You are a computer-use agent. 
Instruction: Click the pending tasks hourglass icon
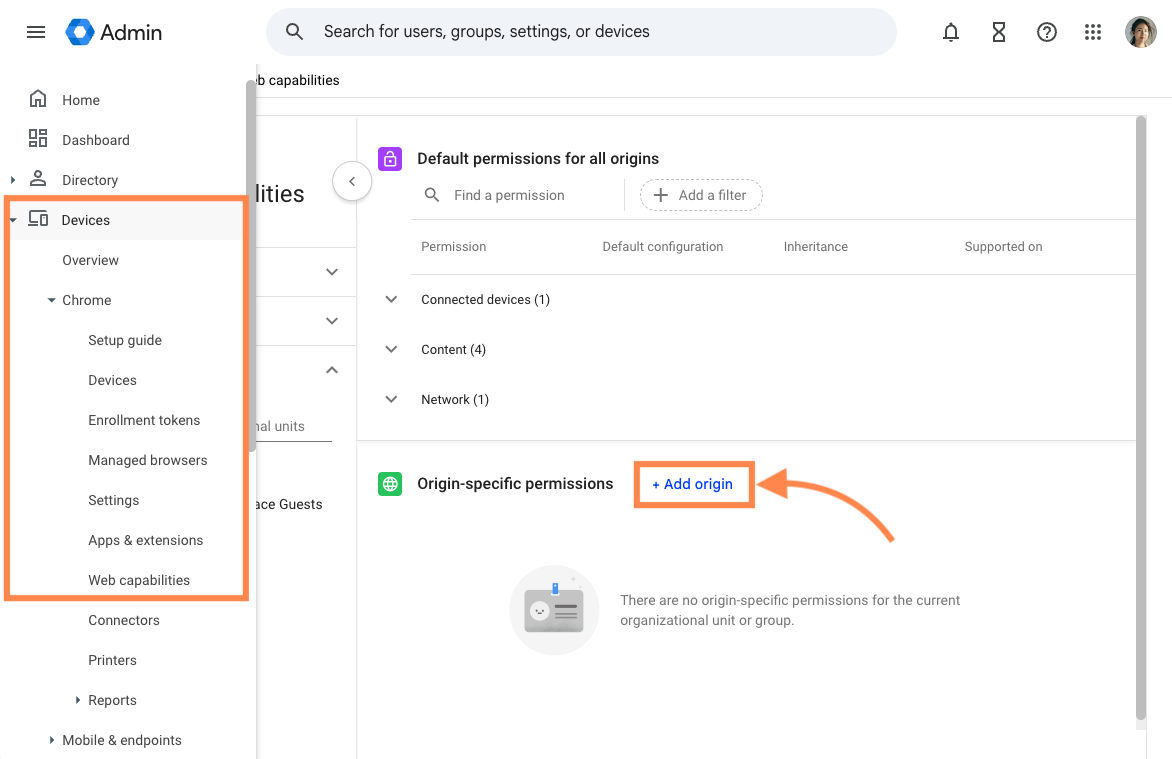(x=998, y=31)
